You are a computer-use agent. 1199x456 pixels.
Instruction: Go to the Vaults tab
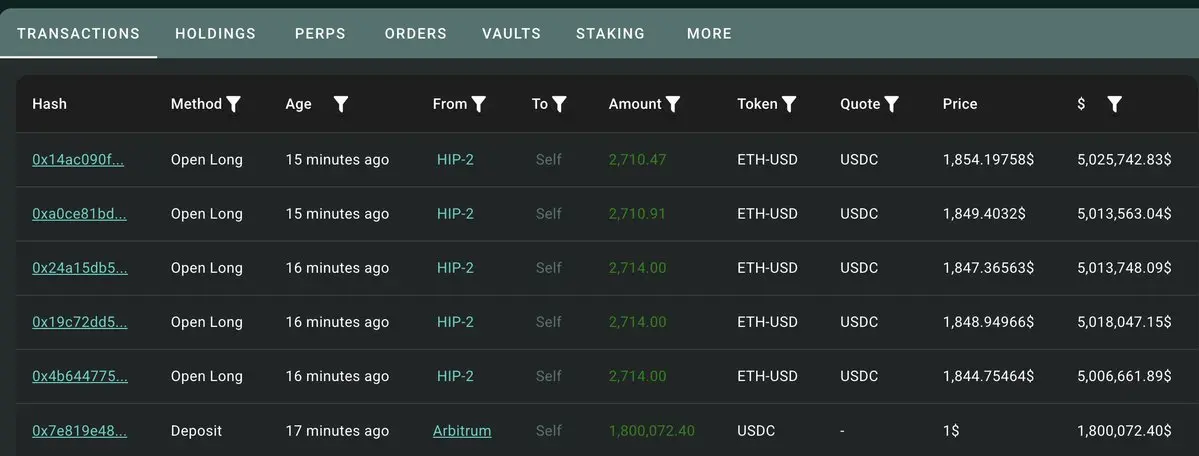click(511, 34)
